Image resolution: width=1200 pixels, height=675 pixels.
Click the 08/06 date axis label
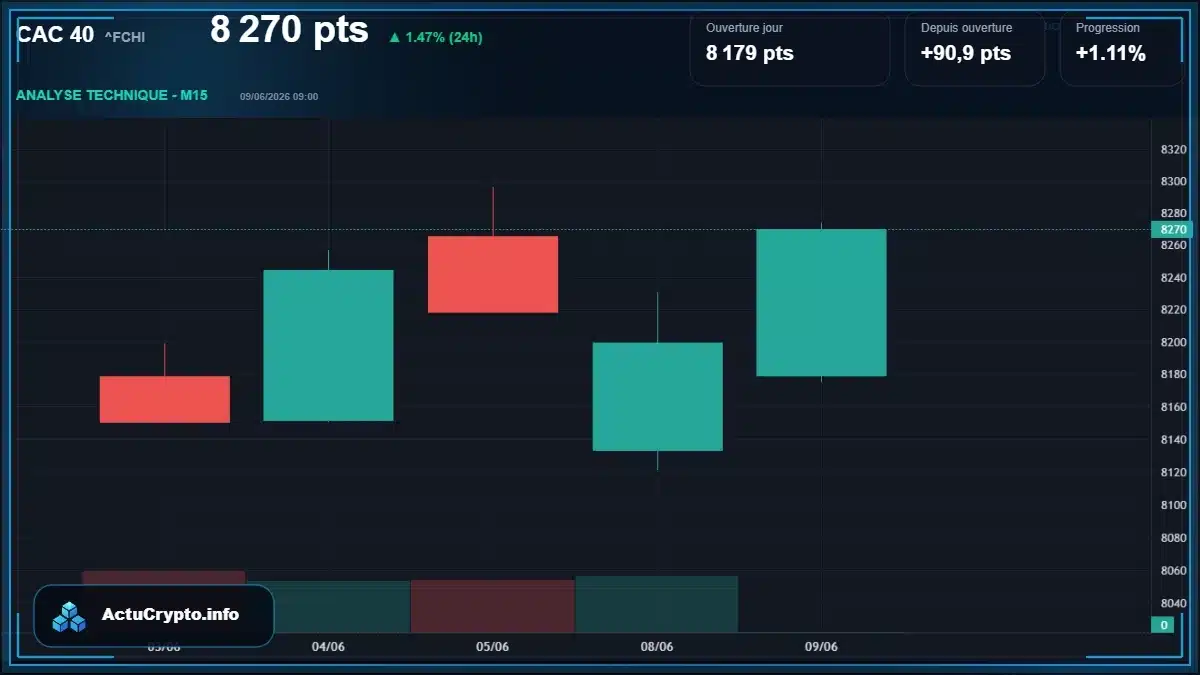657,647
